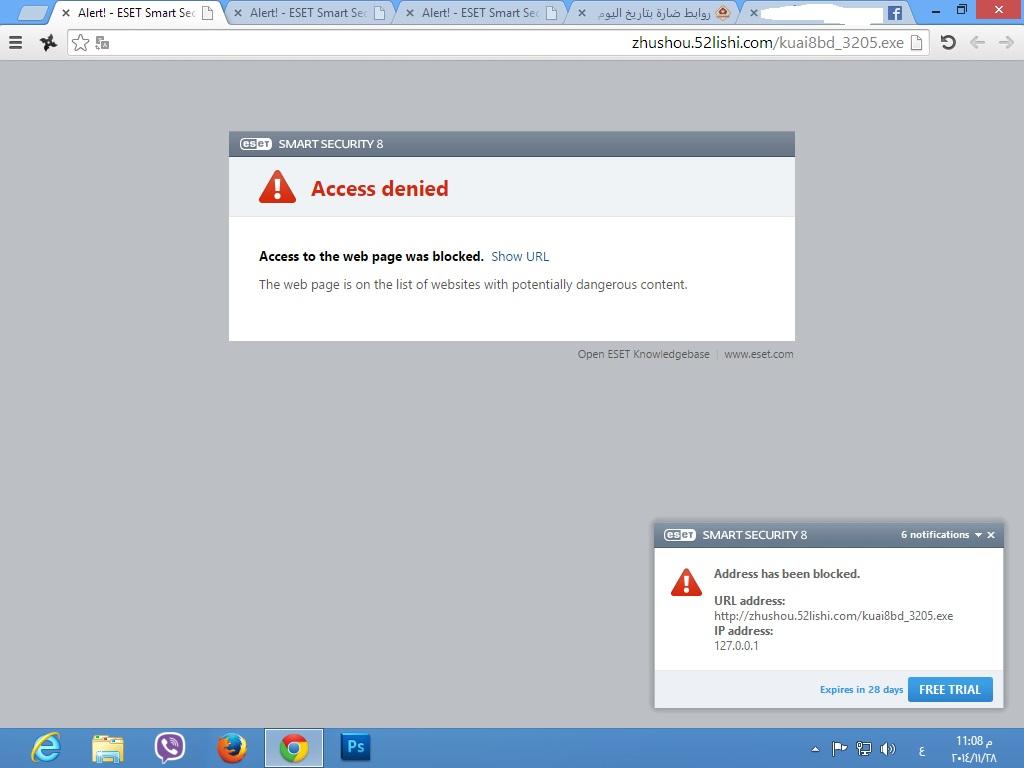Select the blocked URL text in notification
Image resolution: width=1024 pixels, height=768 pixels.
[833, 616]
